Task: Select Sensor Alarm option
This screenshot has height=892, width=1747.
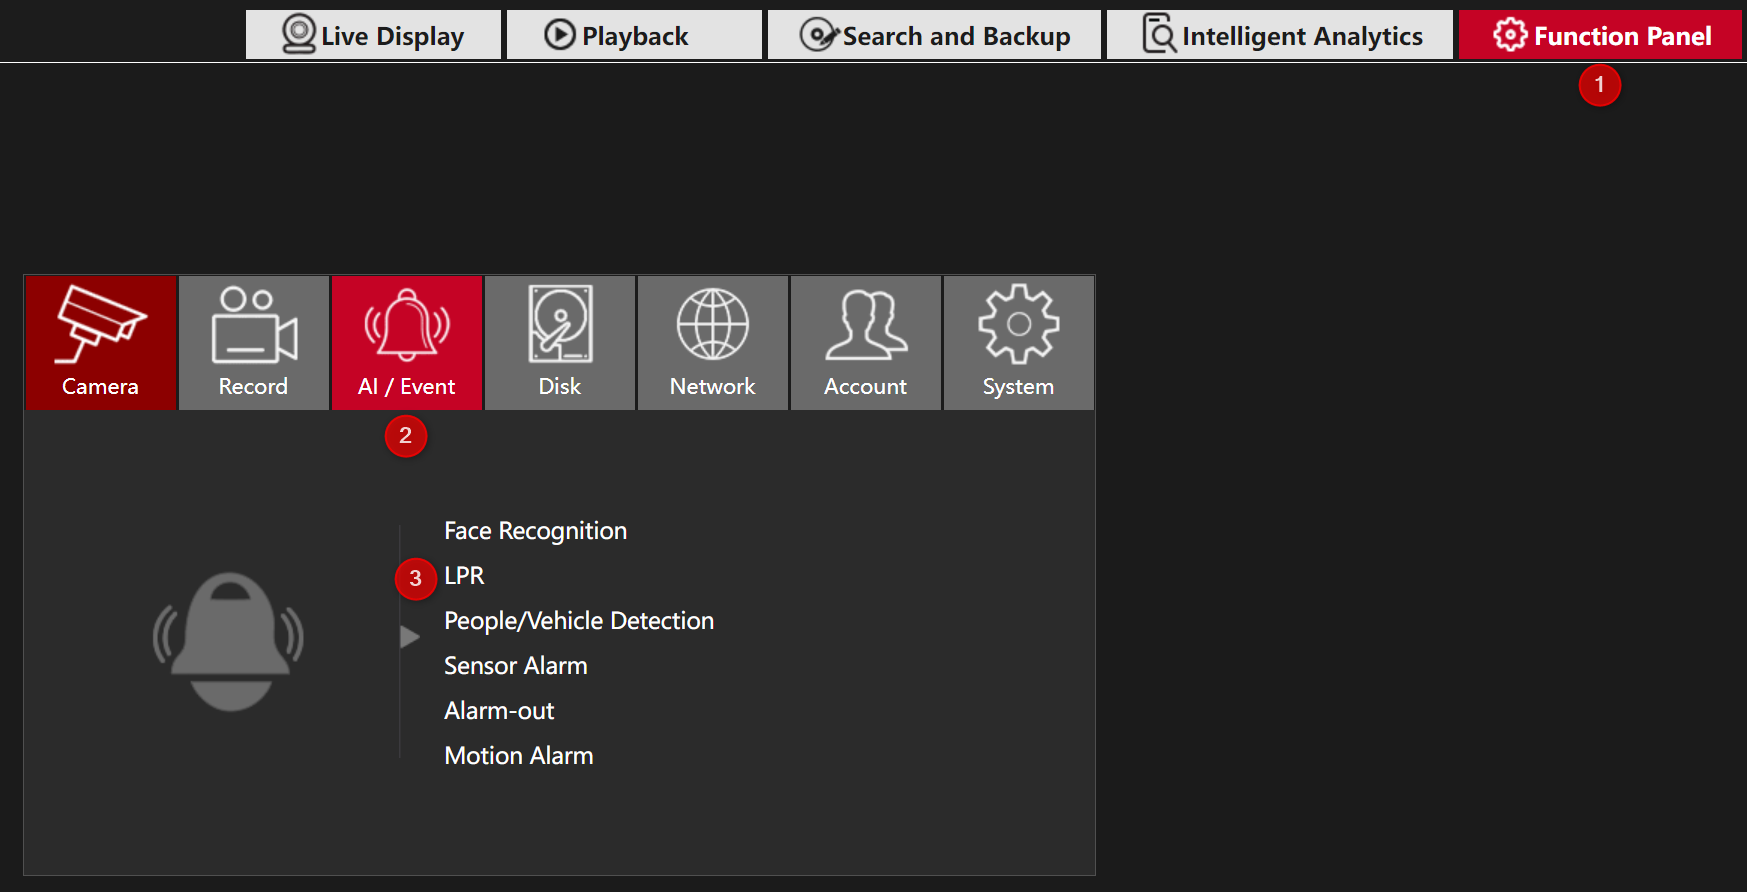Action: click(515, 666)
